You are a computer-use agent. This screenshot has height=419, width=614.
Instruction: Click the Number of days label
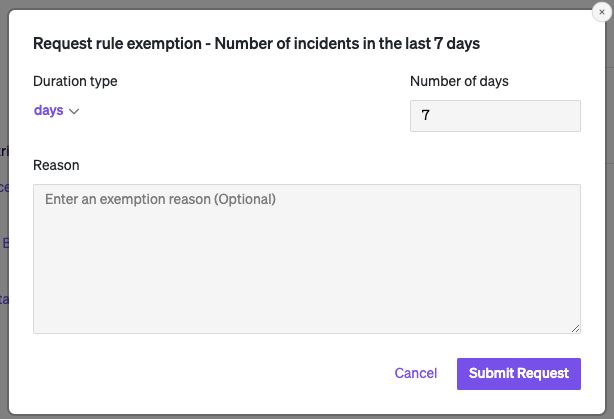click(x=459, y=81)
